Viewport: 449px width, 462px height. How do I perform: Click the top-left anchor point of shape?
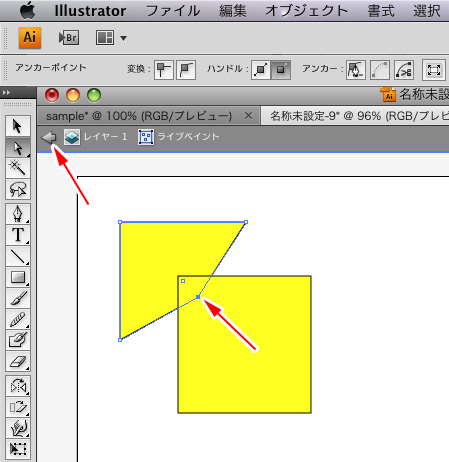coord(120,222)
